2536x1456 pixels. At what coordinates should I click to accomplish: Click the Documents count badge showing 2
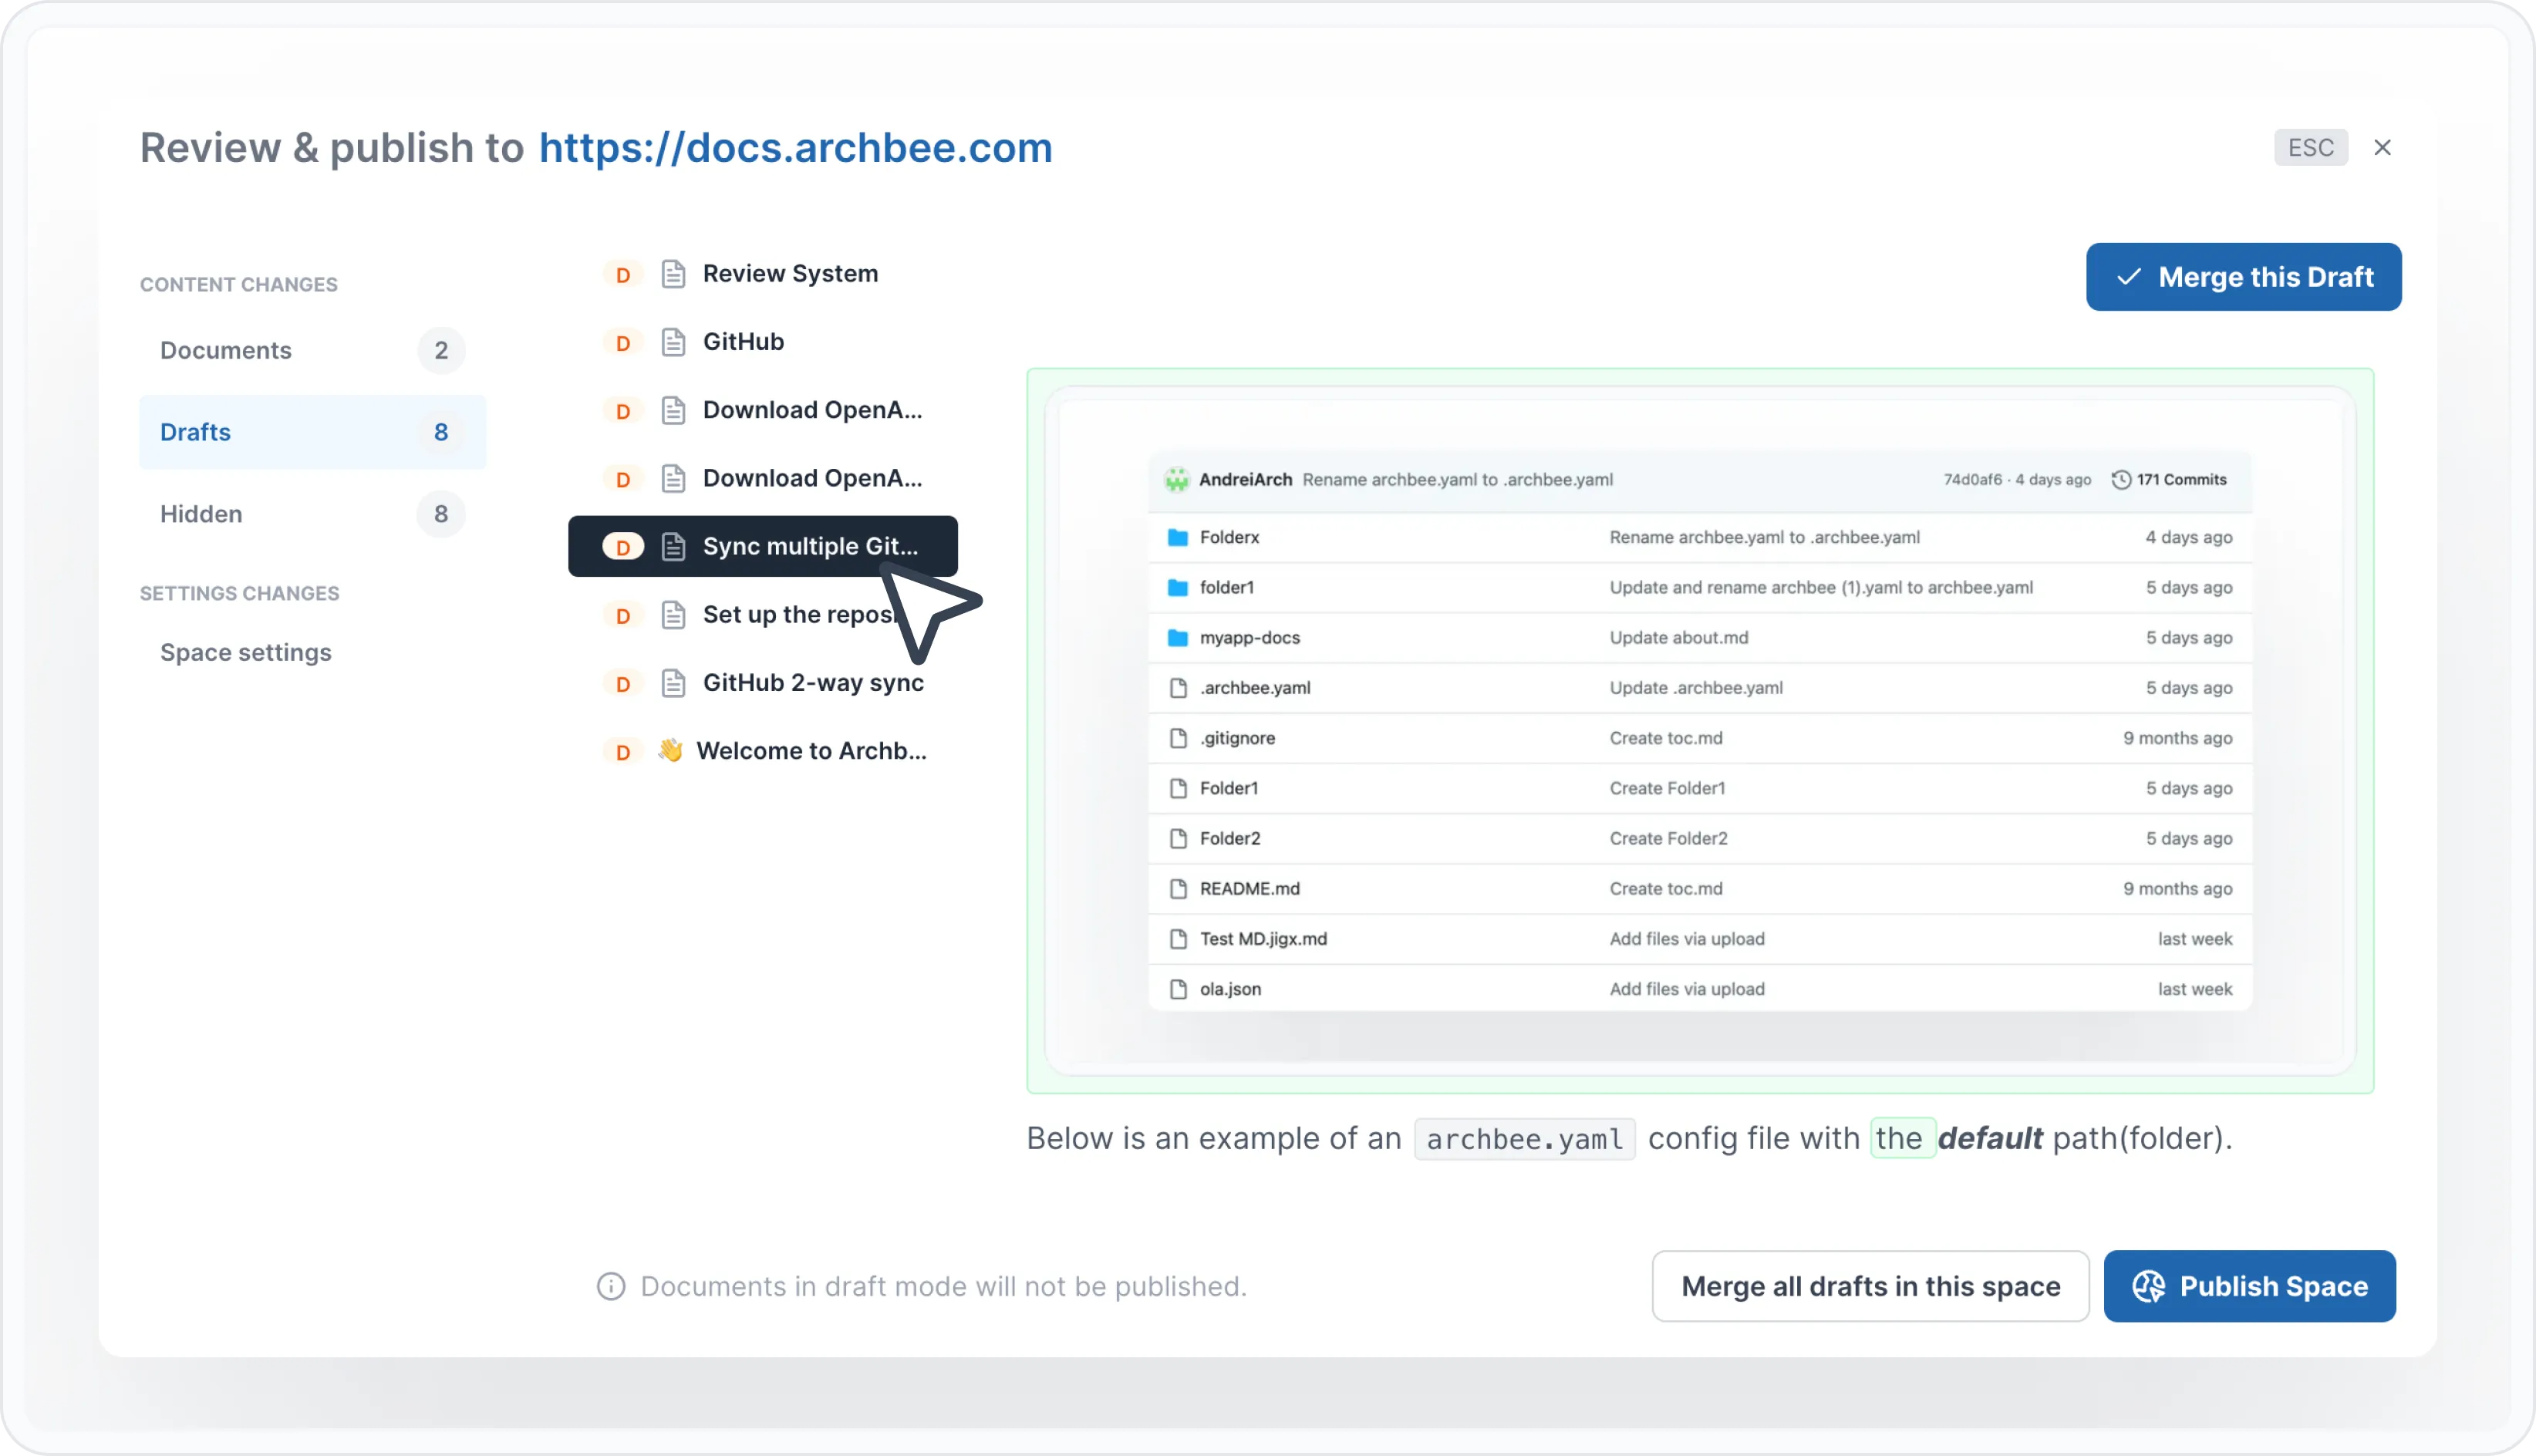coord(441,350)
